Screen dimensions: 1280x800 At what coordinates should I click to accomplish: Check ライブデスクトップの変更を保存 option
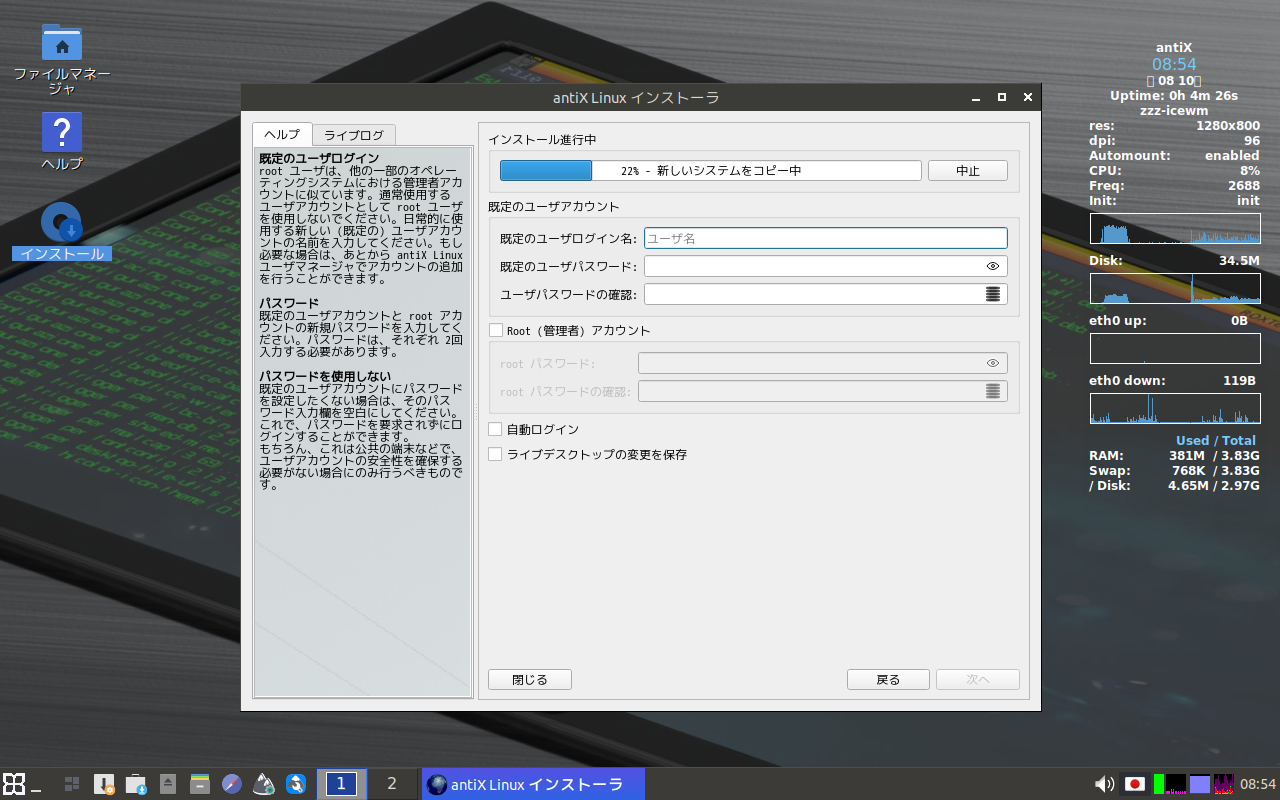pos(496,454)
